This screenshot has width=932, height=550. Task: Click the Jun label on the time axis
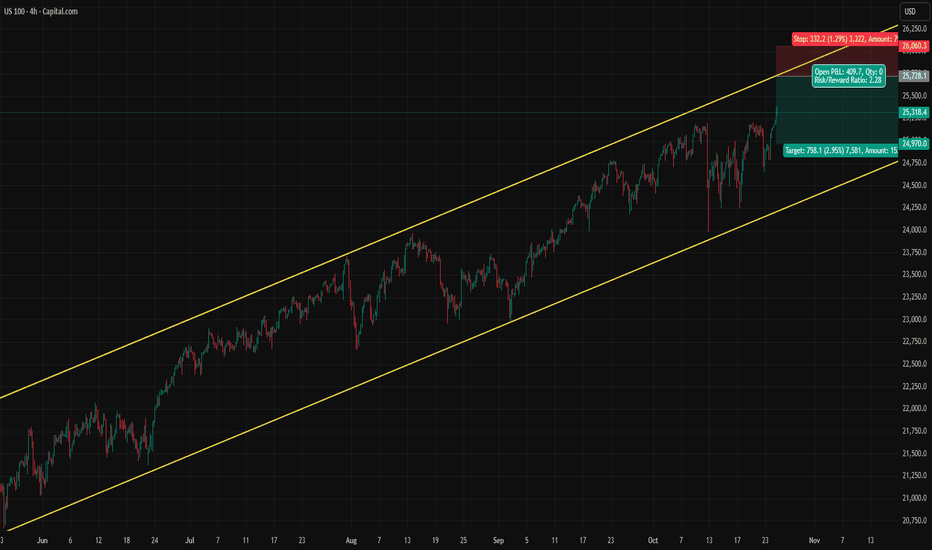pos(42,540)
